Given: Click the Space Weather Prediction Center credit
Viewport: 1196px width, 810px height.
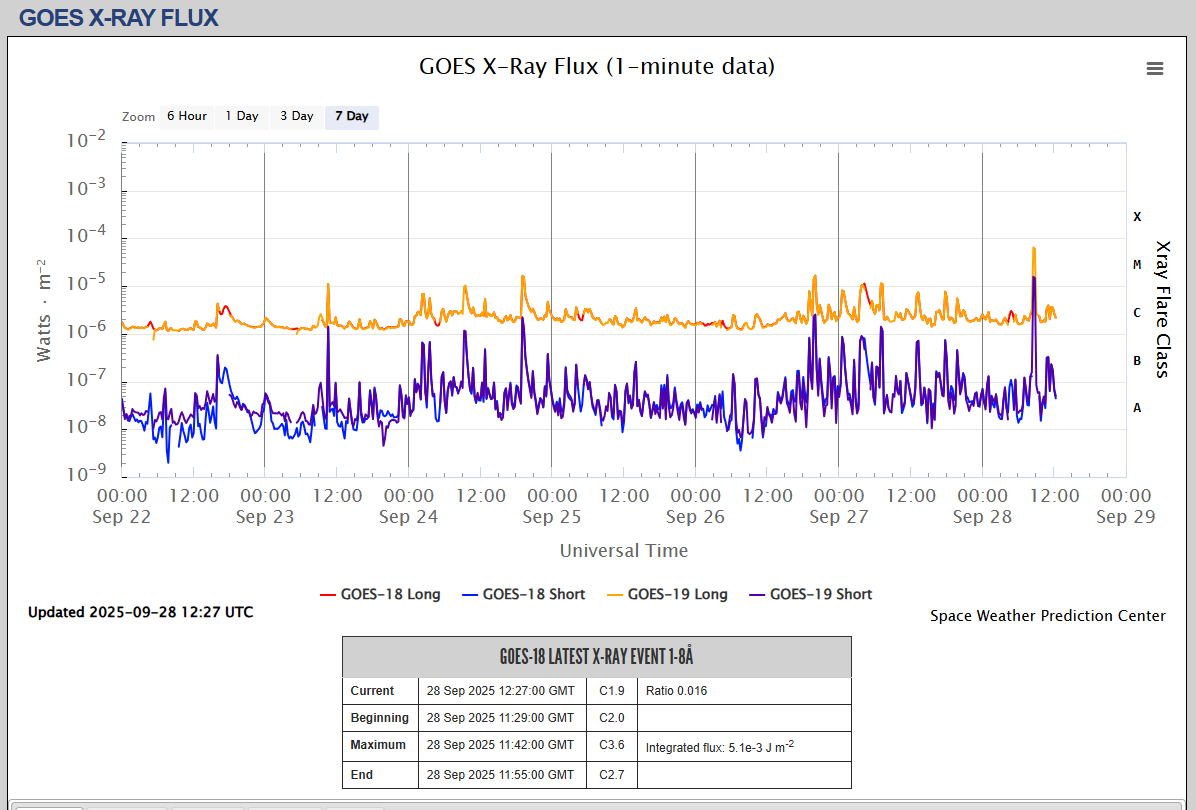Looking at the screenshot, I should 1047,616.
